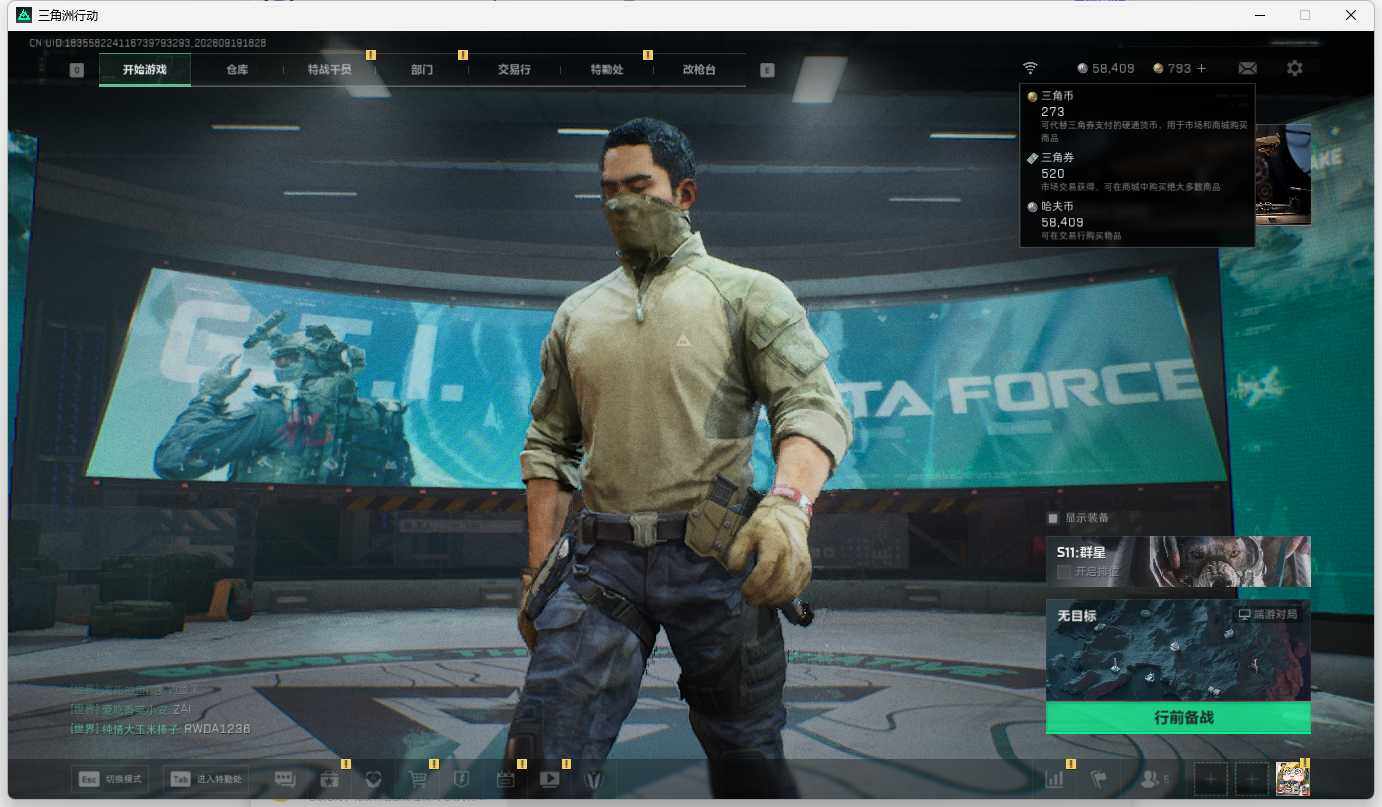Viewport: 1382px width, 807px height.
Task: Select the 改枪台 tab
Action: click(x=699, y=70)
